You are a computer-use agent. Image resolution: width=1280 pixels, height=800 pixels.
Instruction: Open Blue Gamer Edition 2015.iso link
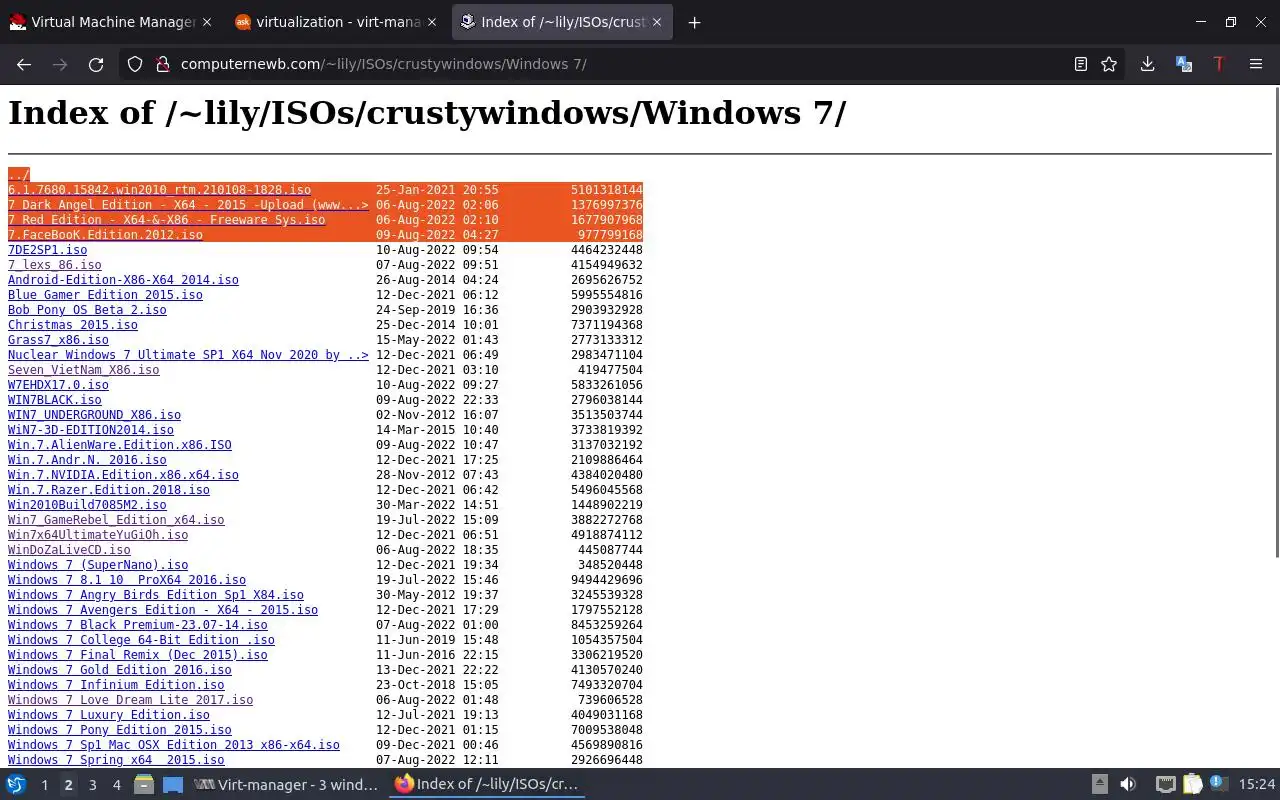(105, 295)
